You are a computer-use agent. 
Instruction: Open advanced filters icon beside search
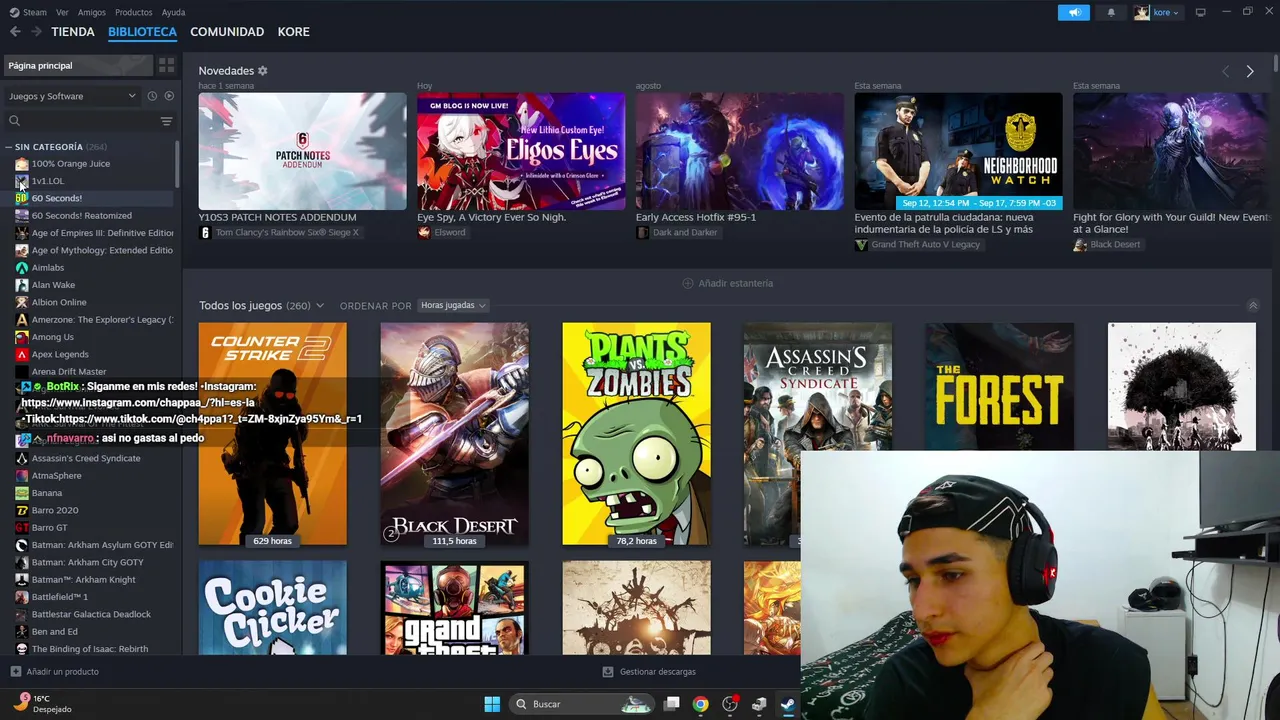pyautogui.click(x=167, y=121)
